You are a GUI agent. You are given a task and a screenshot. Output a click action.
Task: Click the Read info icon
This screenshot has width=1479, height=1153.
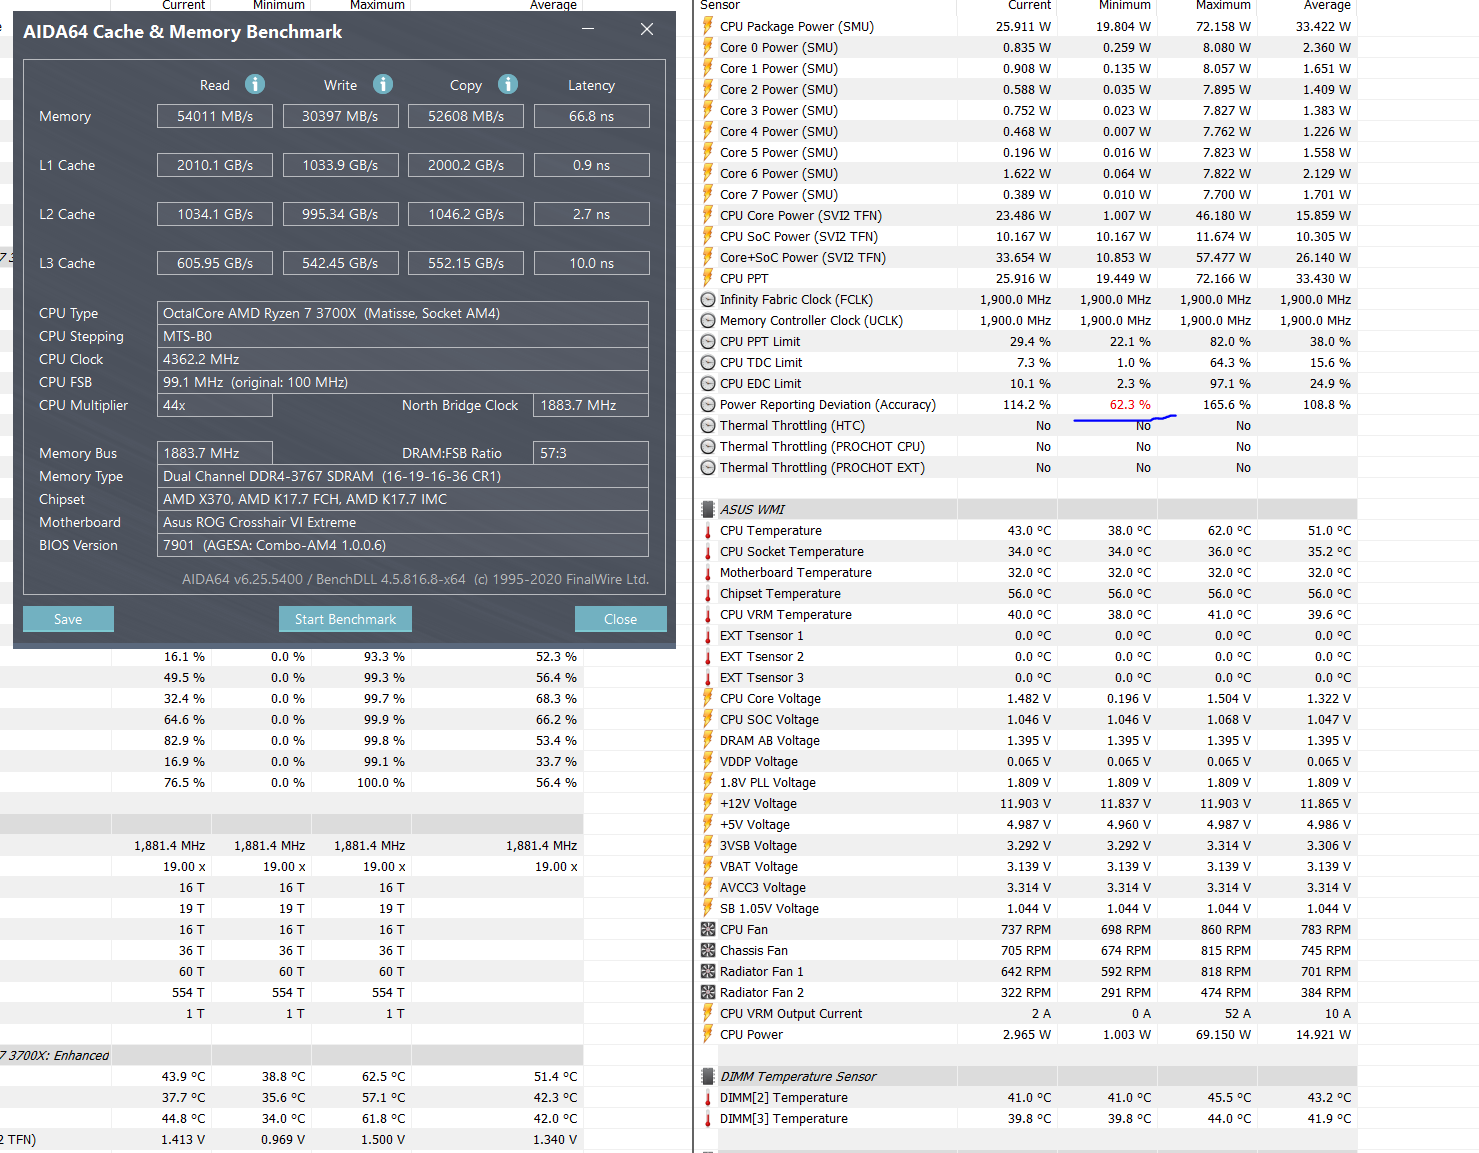point(255,84)
